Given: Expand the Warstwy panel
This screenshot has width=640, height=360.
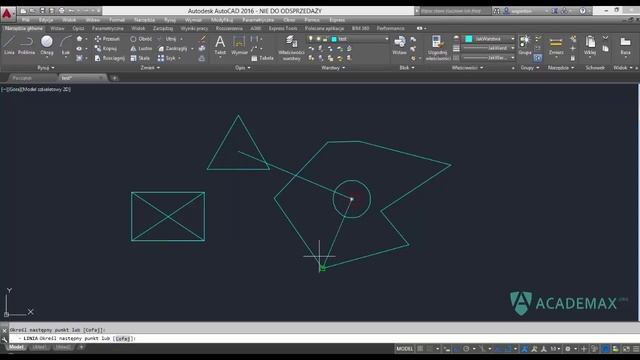Looking at the screenshot, I should click(333, 68).
